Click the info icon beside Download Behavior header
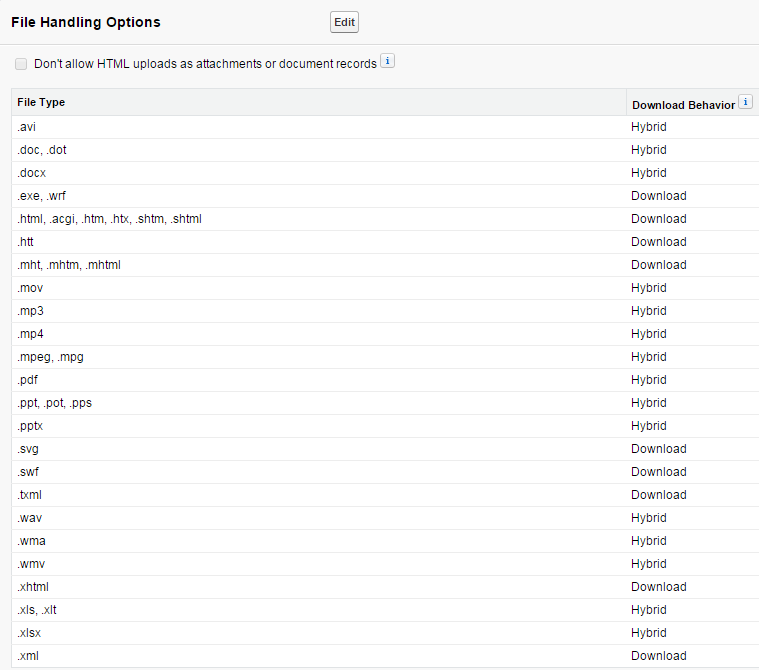 point(745,103)
